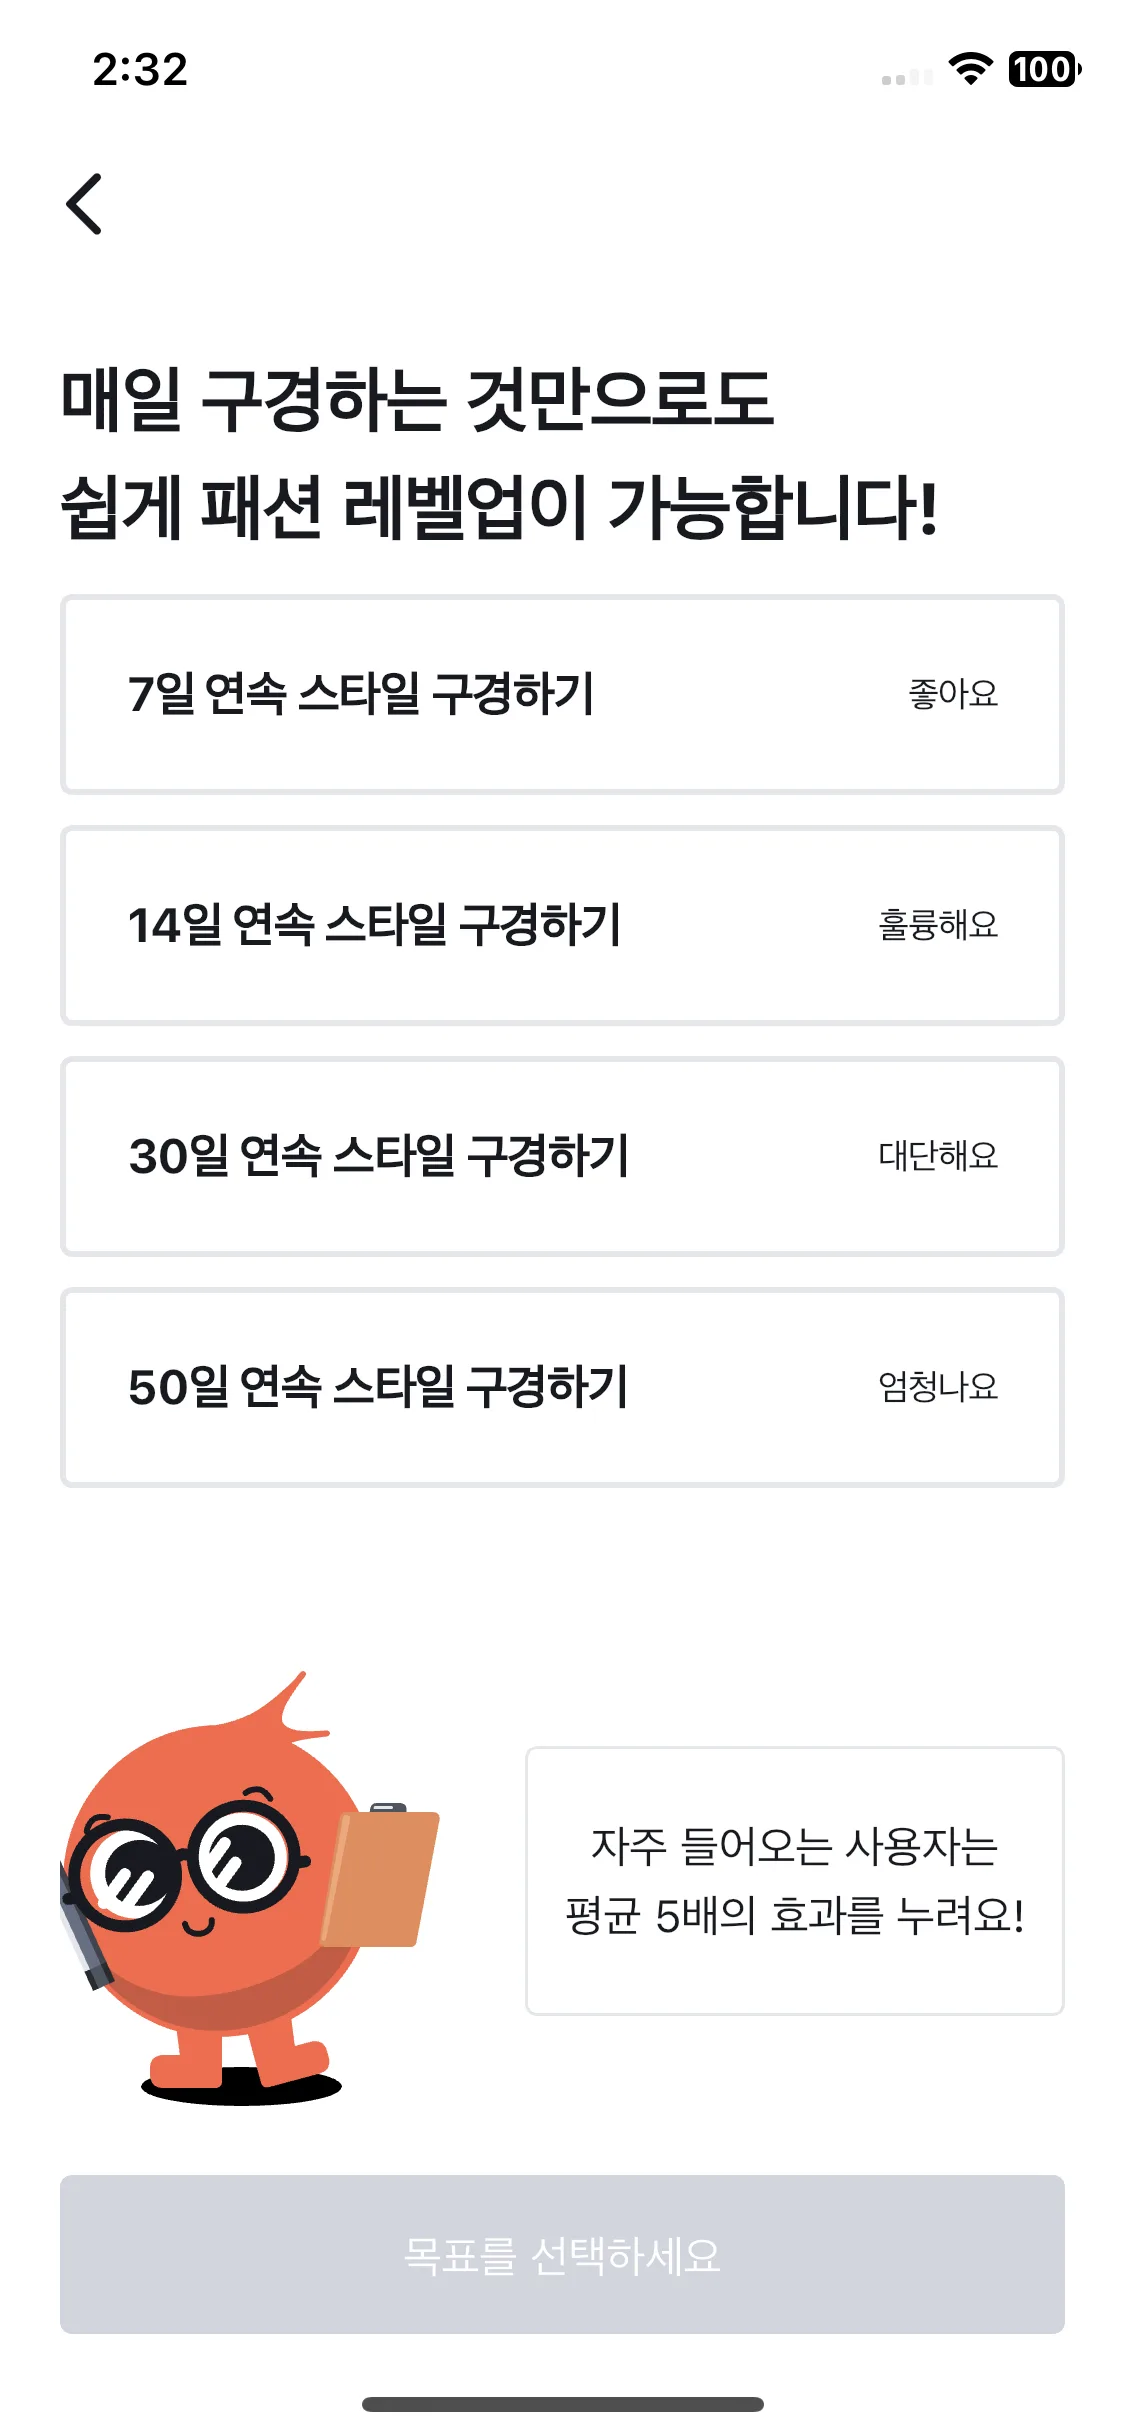Tap the clock showing 2:32

click(140, 70)
